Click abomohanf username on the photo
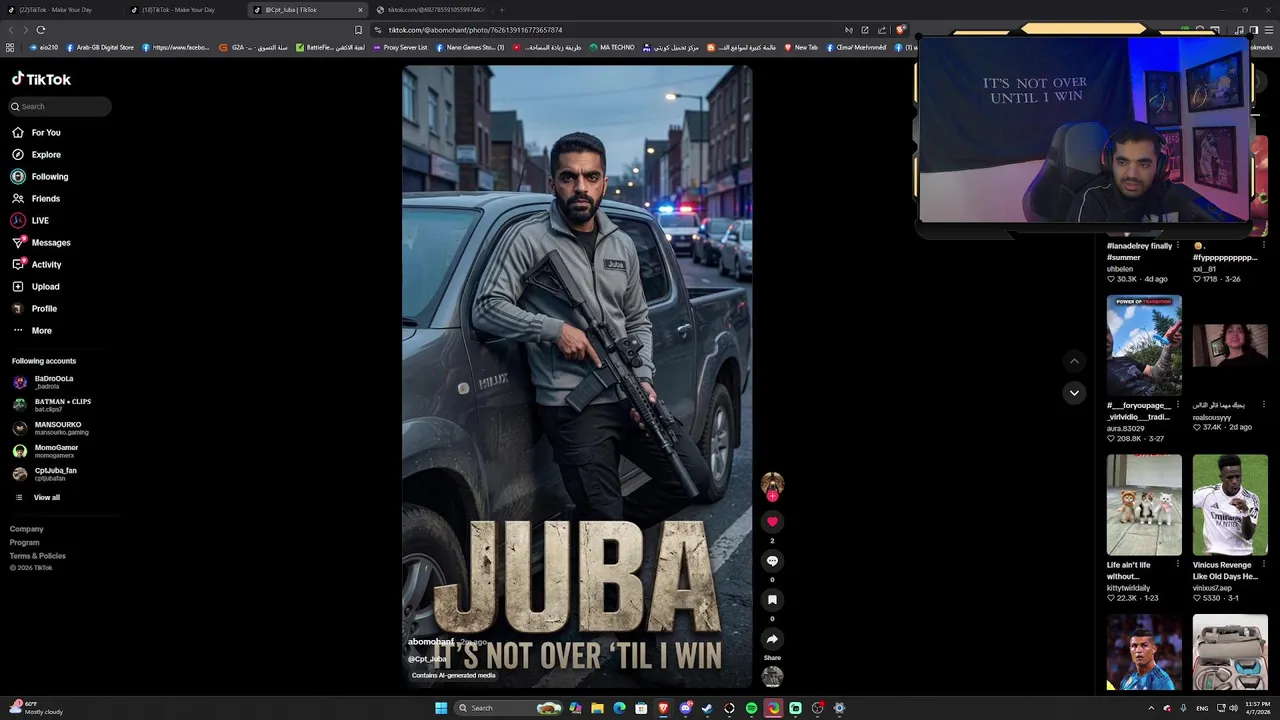 pyautogui.click(x=430, y=642)
